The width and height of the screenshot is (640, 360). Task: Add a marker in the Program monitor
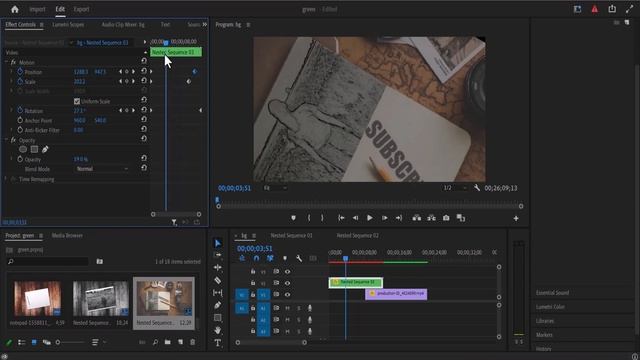(293, 218)
